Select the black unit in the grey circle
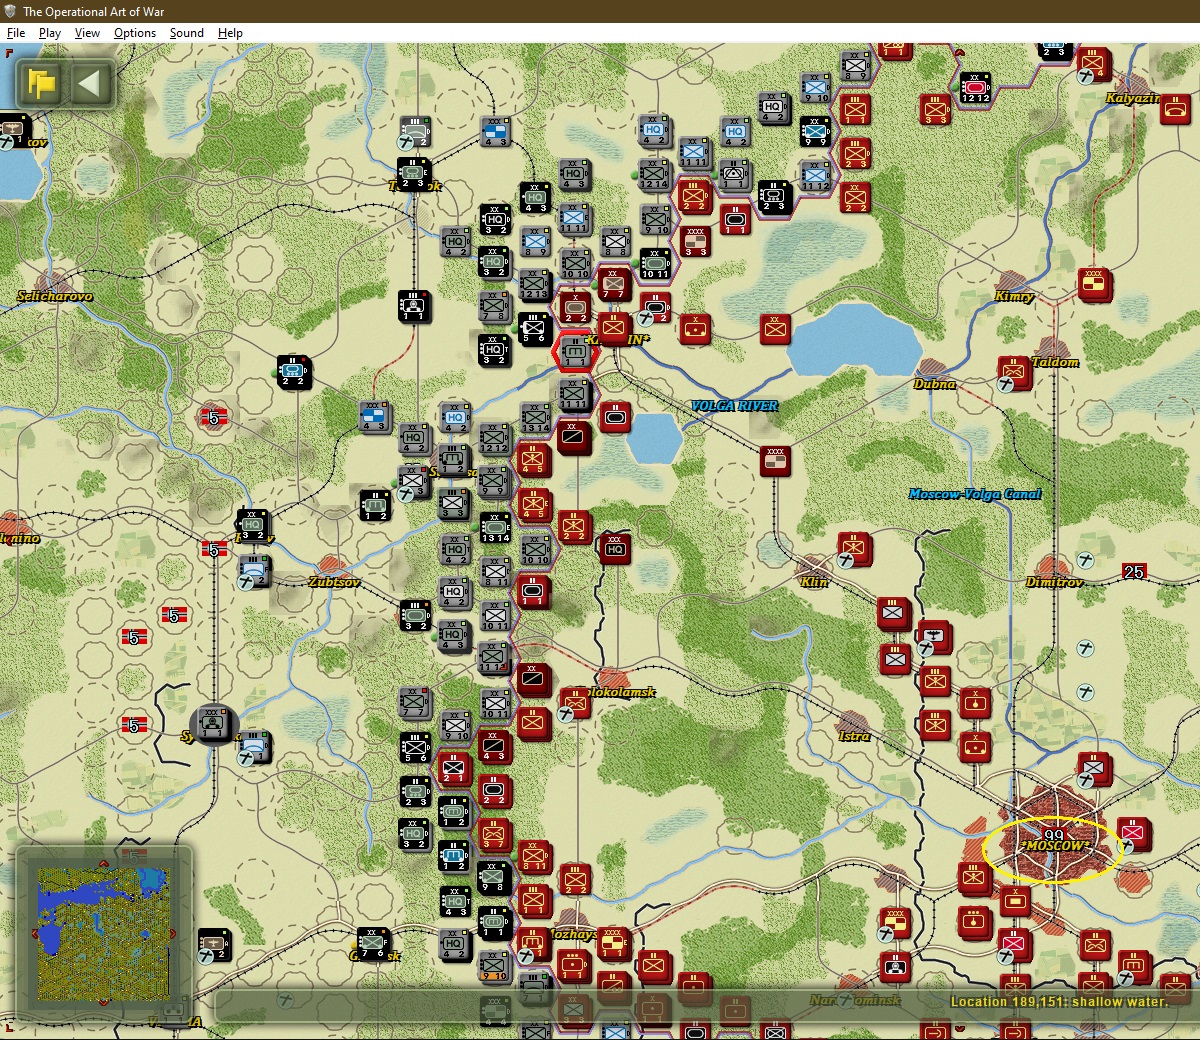This screenshot has height=1040, width=1200. point(213,723)
